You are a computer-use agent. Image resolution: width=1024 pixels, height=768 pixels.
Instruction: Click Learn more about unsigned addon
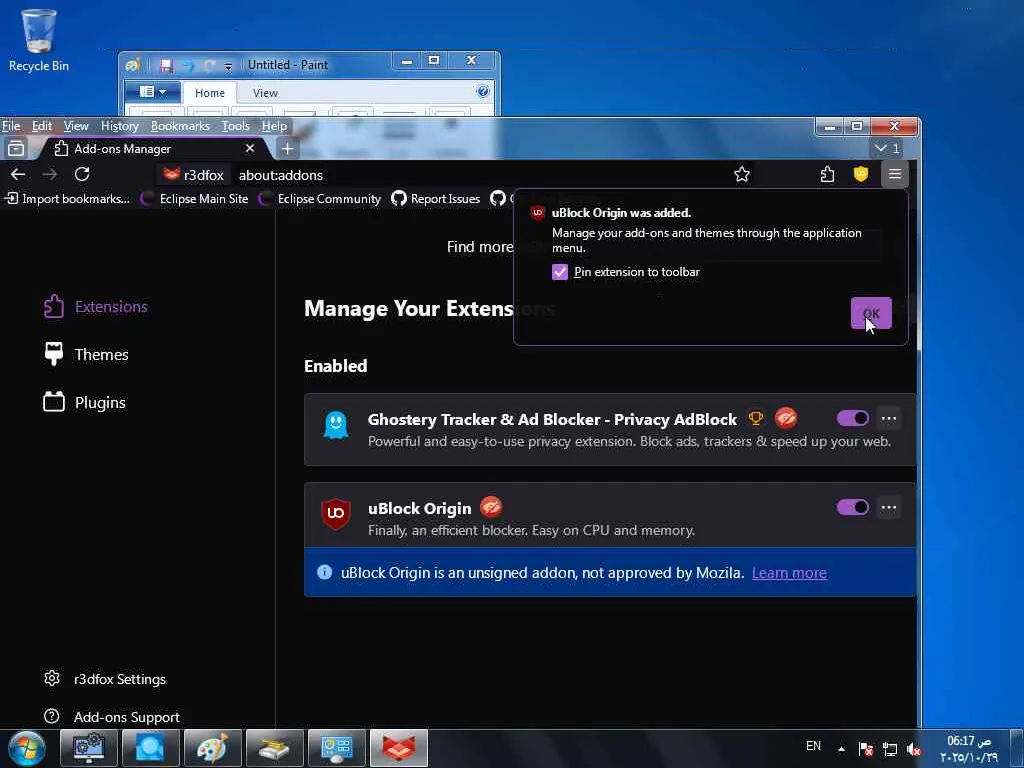789,573
